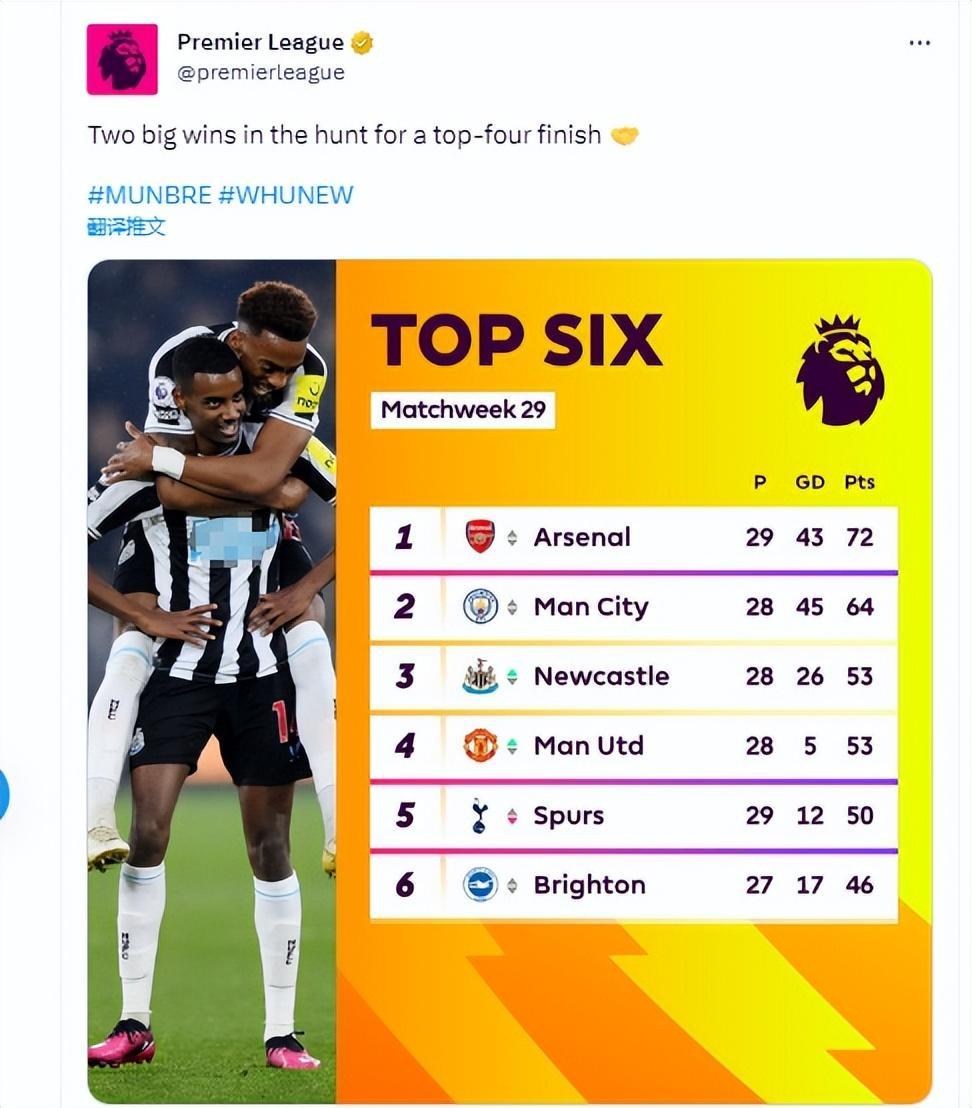
Task: Click the gold verified badge
Action: (x=361, y=43)
